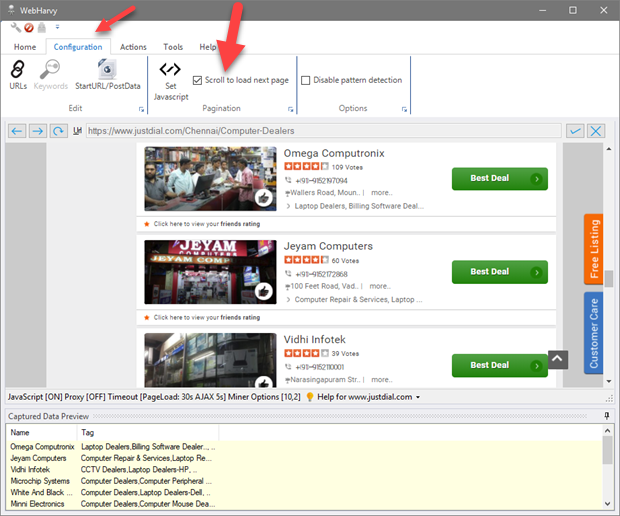Click the browser forward arrow button
This screenshot has width=620, height=516.
tap(38, 131)
